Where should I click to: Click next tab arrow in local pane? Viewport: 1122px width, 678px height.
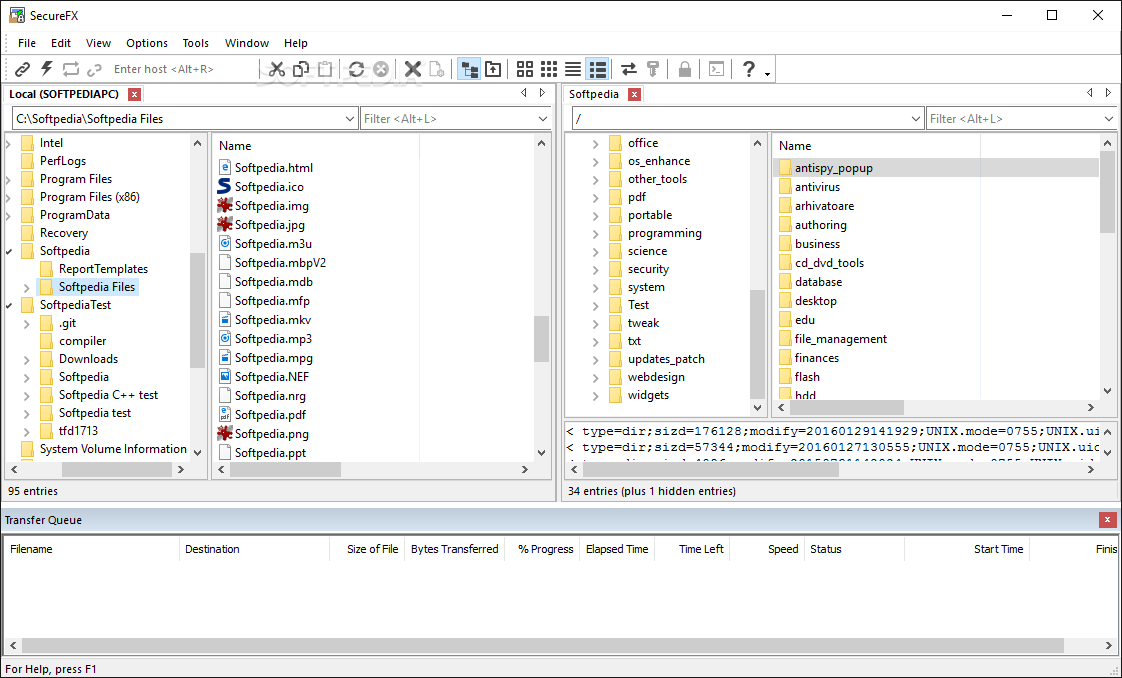[x=542, y=93]
